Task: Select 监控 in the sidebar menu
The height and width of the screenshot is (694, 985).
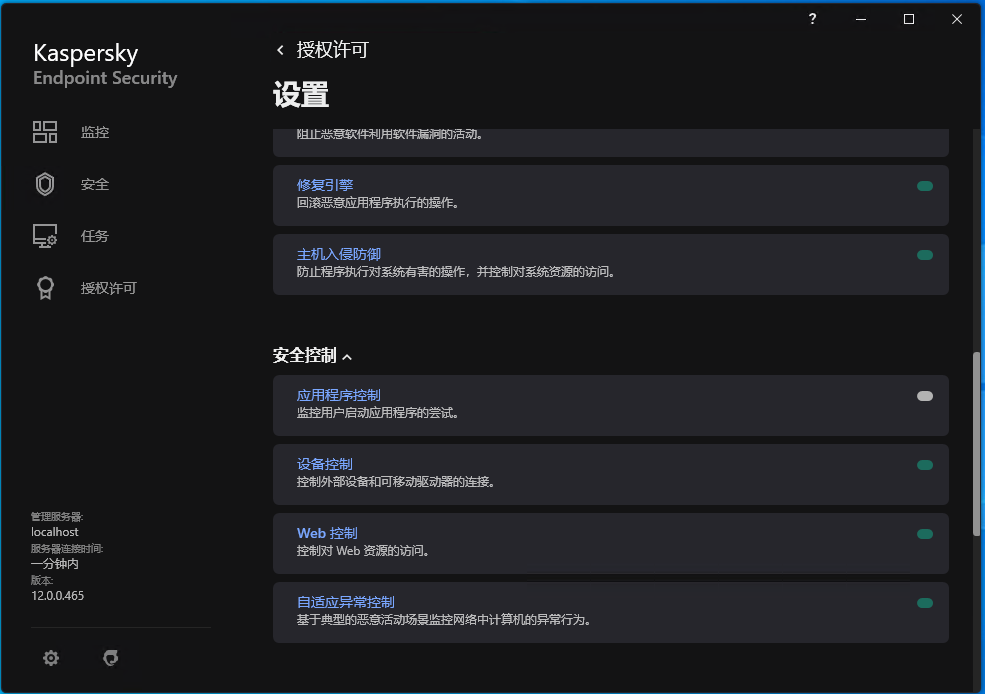Action: [x=95, y=132]
